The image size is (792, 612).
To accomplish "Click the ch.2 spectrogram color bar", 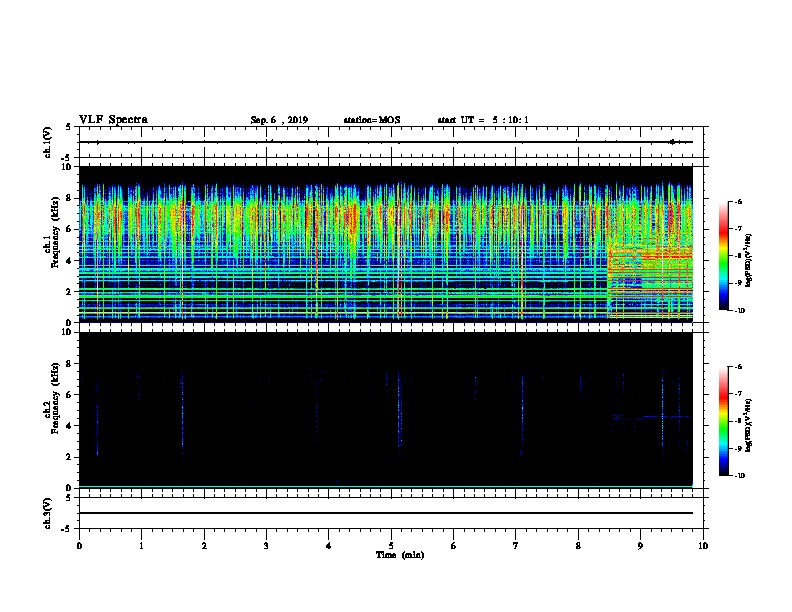I will click(723, 421).
